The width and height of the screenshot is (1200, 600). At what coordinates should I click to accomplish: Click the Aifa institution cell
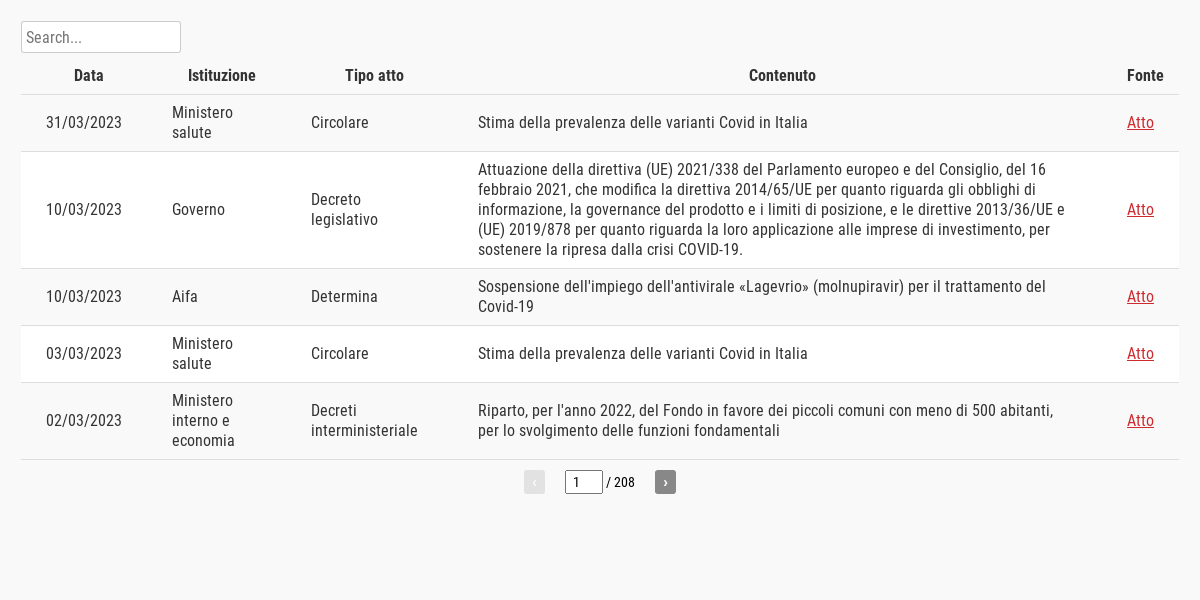click(x=185, y=297)
